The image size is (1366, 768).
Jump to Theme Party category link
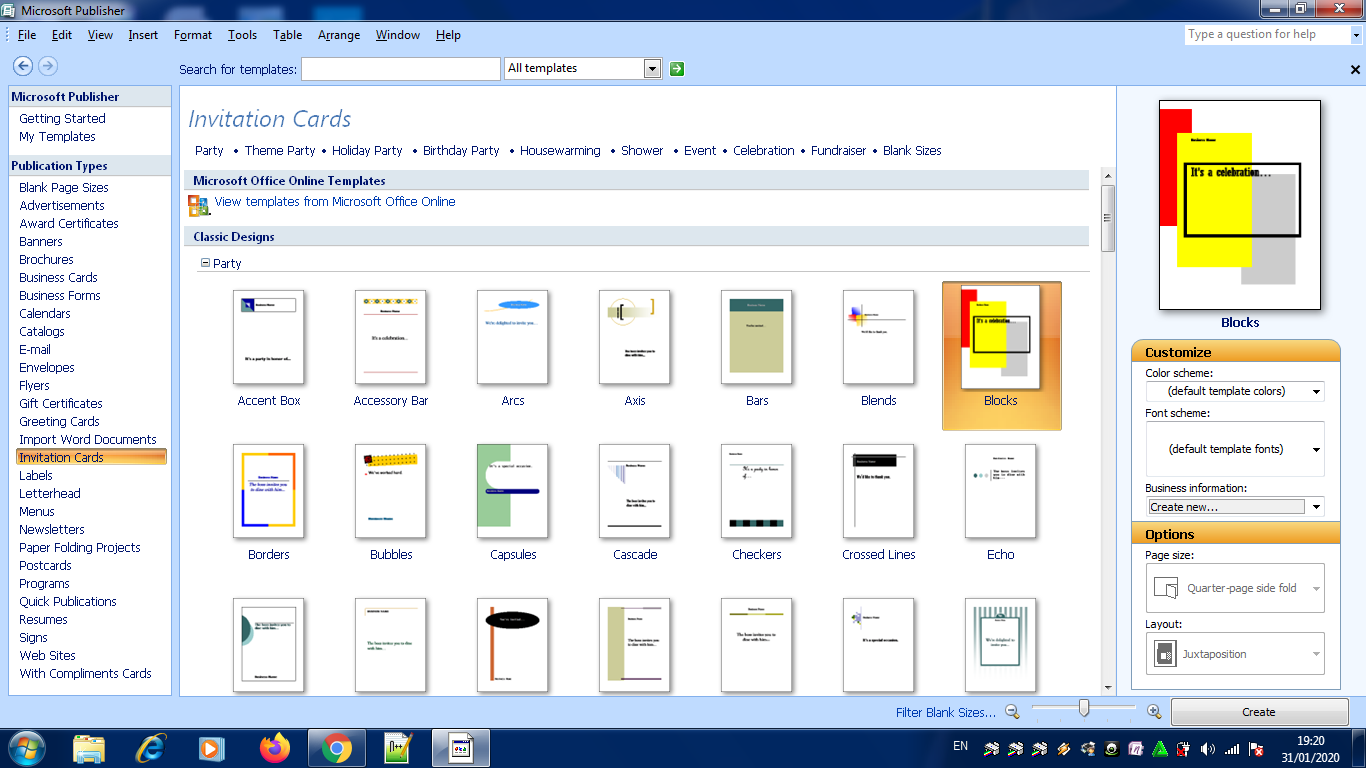pyautogui.click(x=280, y=151)
